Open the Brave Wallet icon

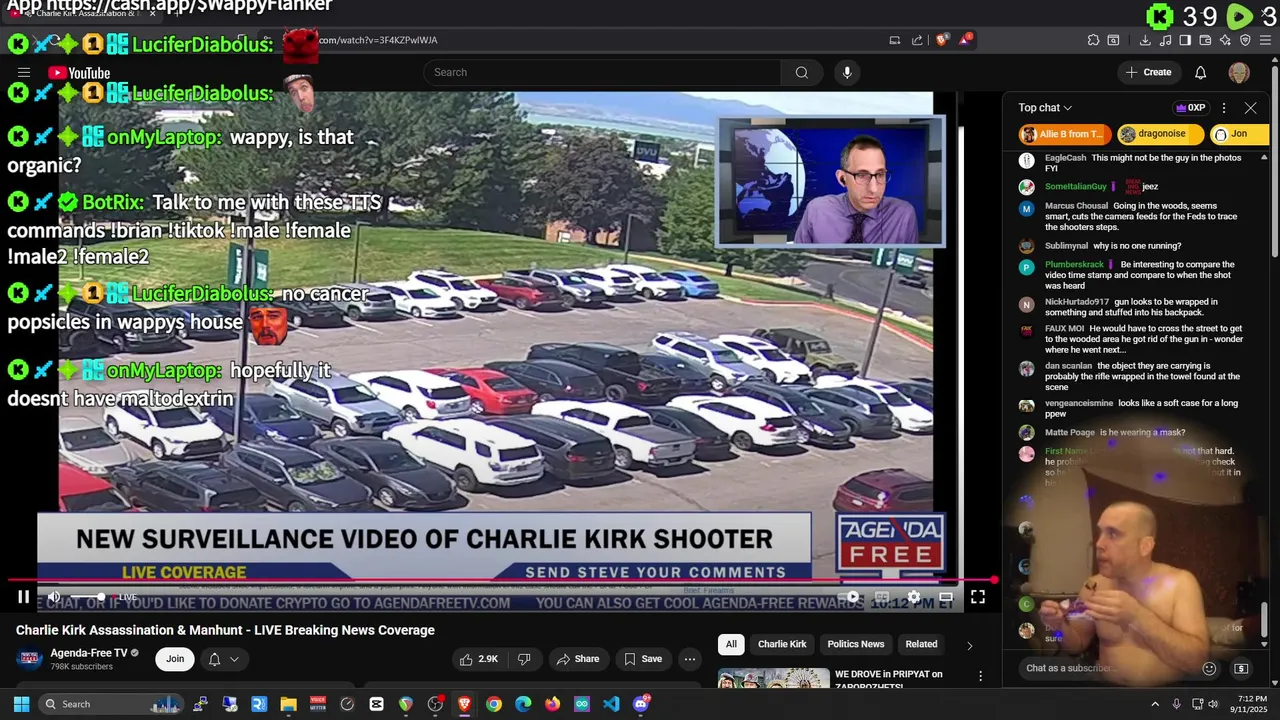[1205, 40]
